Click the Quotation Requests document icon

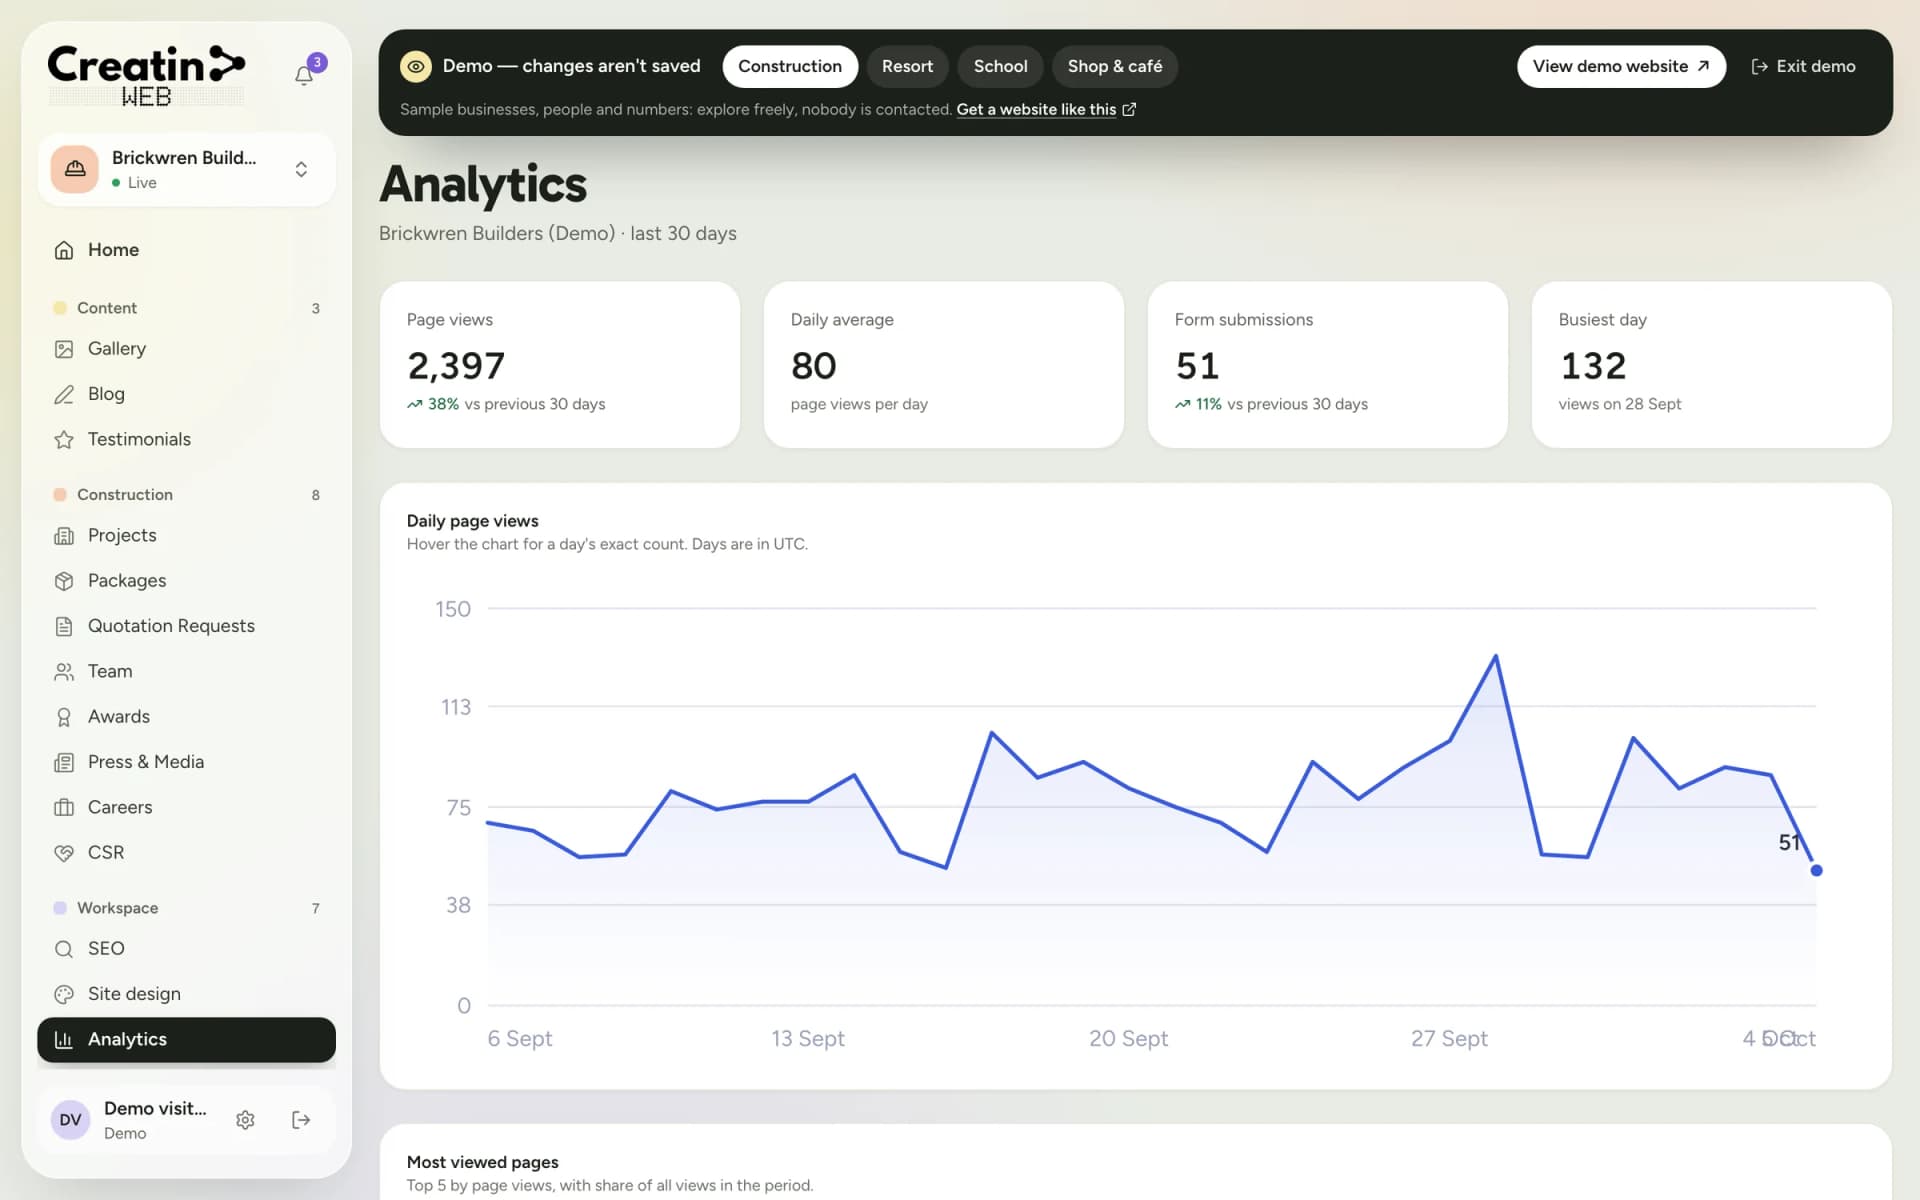(64, 626)
